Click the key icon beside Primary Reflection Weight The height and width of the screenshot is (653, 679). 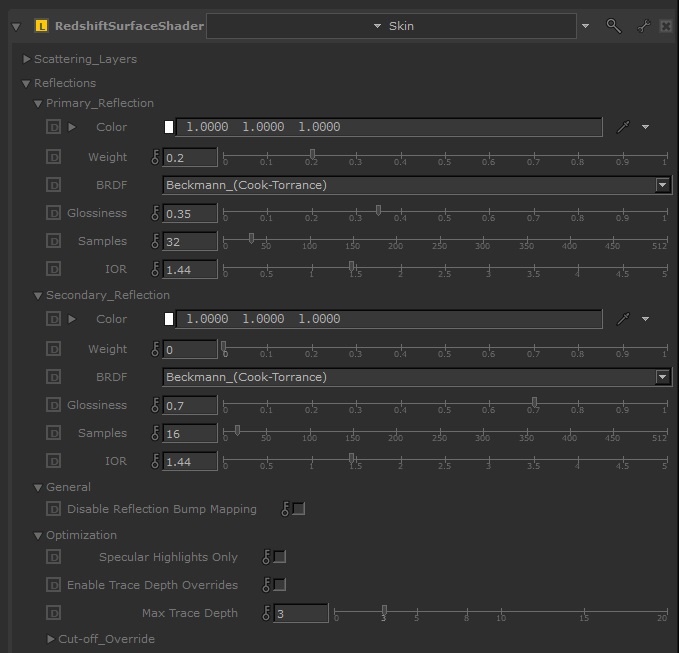(x=155, y=157)
